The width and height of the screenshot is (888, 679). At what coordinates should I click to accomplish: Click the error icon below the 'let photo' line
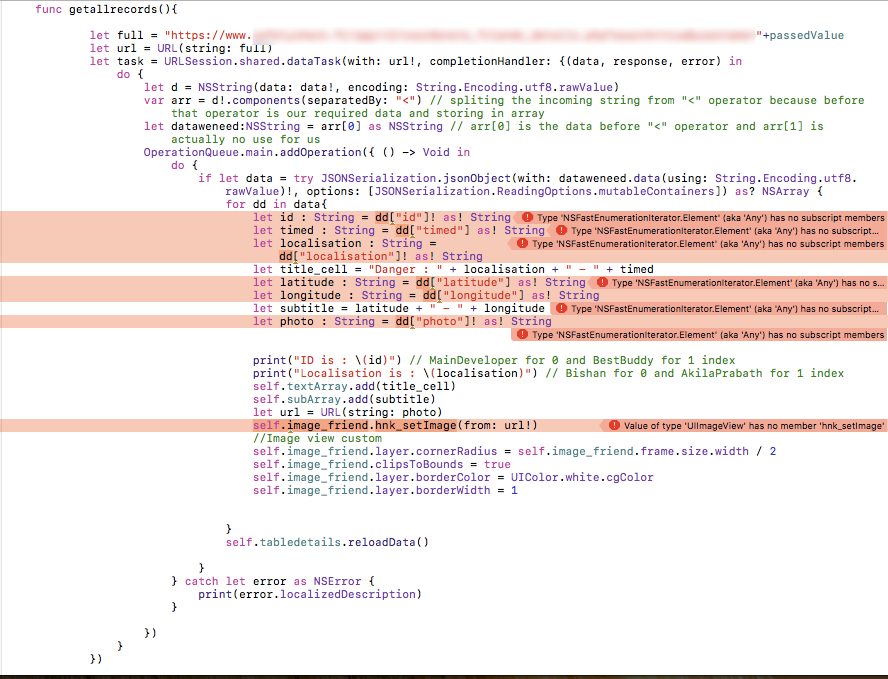(x=522, y=335)
